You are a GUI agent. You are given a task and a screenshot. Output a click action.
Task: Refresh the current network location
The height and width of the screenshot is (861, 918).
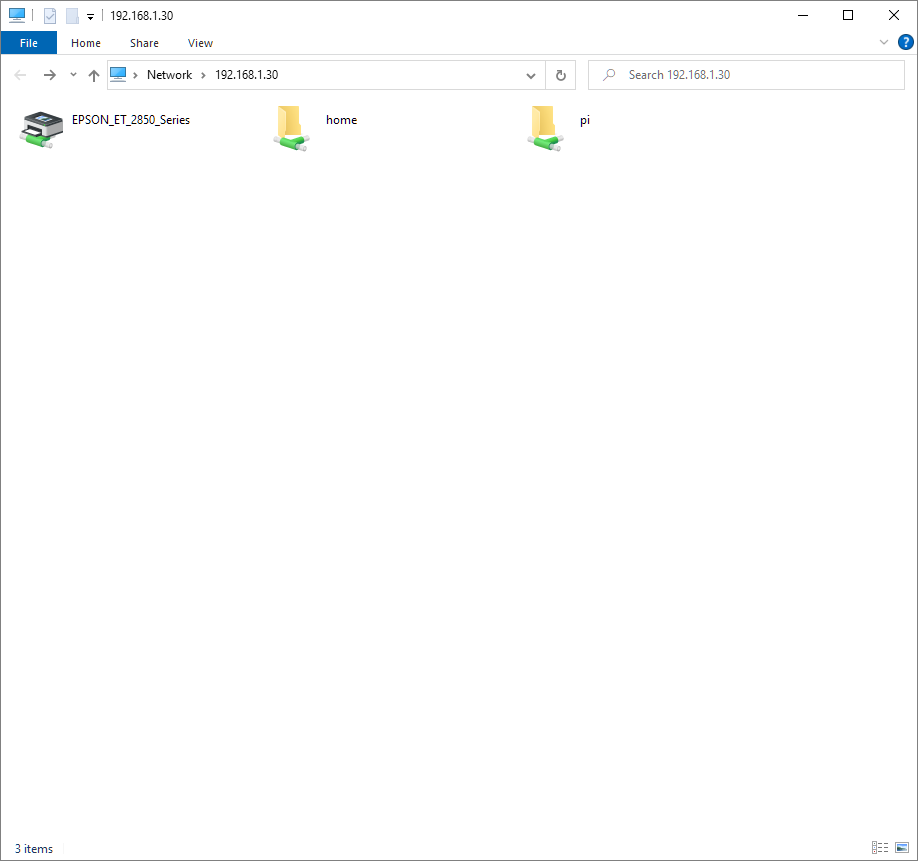coord(560,75)
